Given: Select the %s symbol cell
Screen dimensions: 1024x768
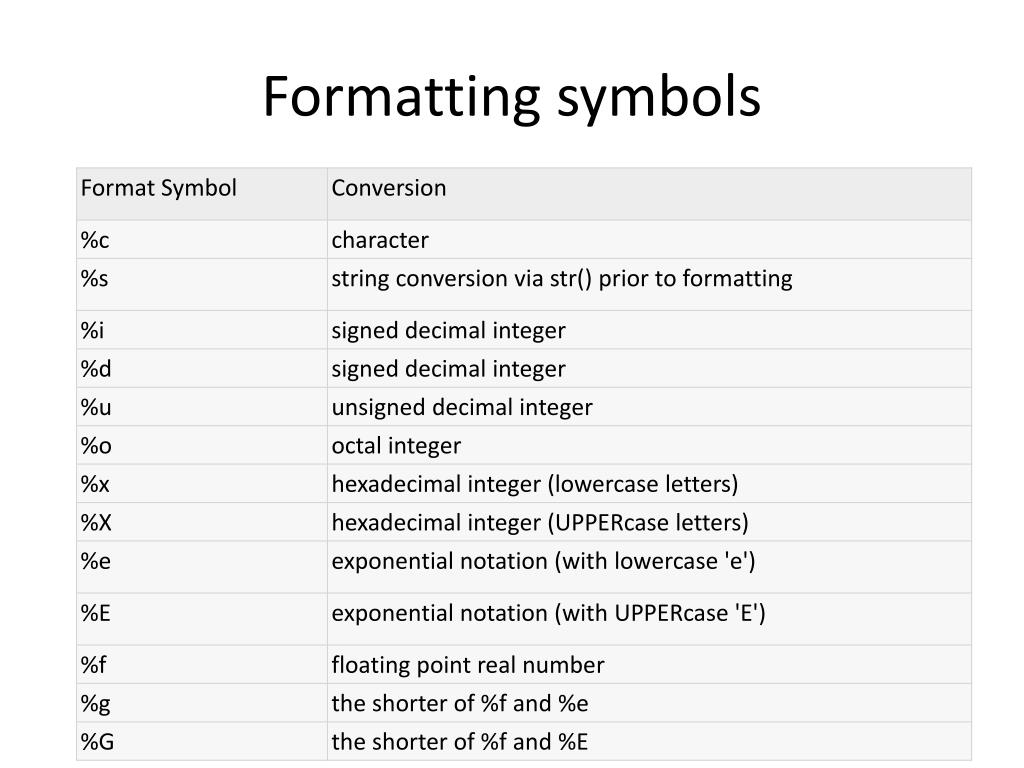Looking at the screenshot, I should point(202,285).
